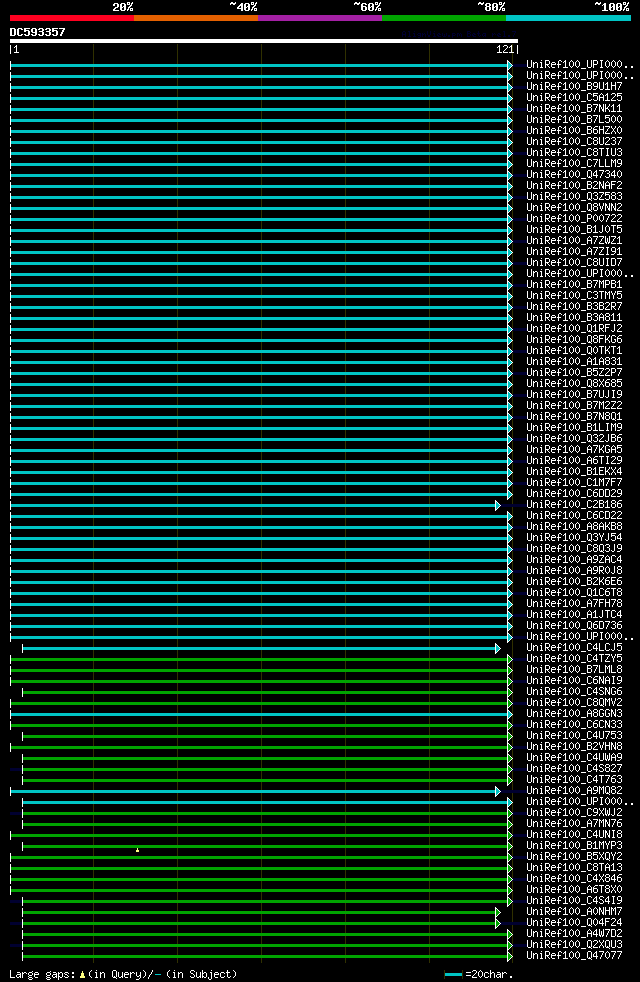Click the white query sequence bar
This screenshot has width=640, height=982.
pos(264,41)
